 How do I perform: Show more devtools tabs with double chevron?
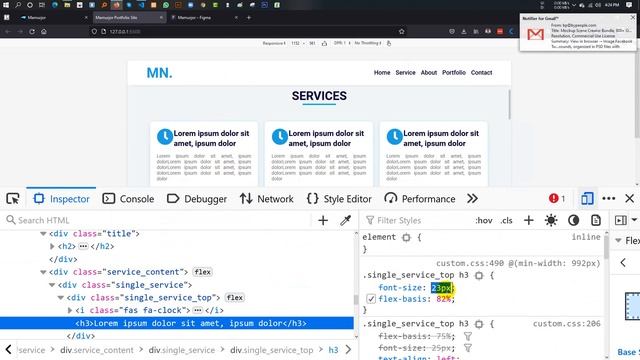click(472, 199)
